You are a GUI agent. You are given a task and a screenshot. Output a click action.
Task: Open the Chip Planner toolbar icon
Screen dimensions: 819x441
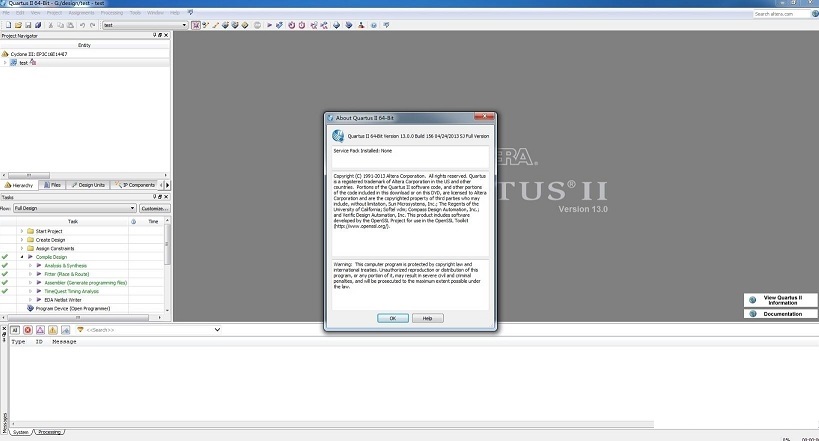coord(244,25)
